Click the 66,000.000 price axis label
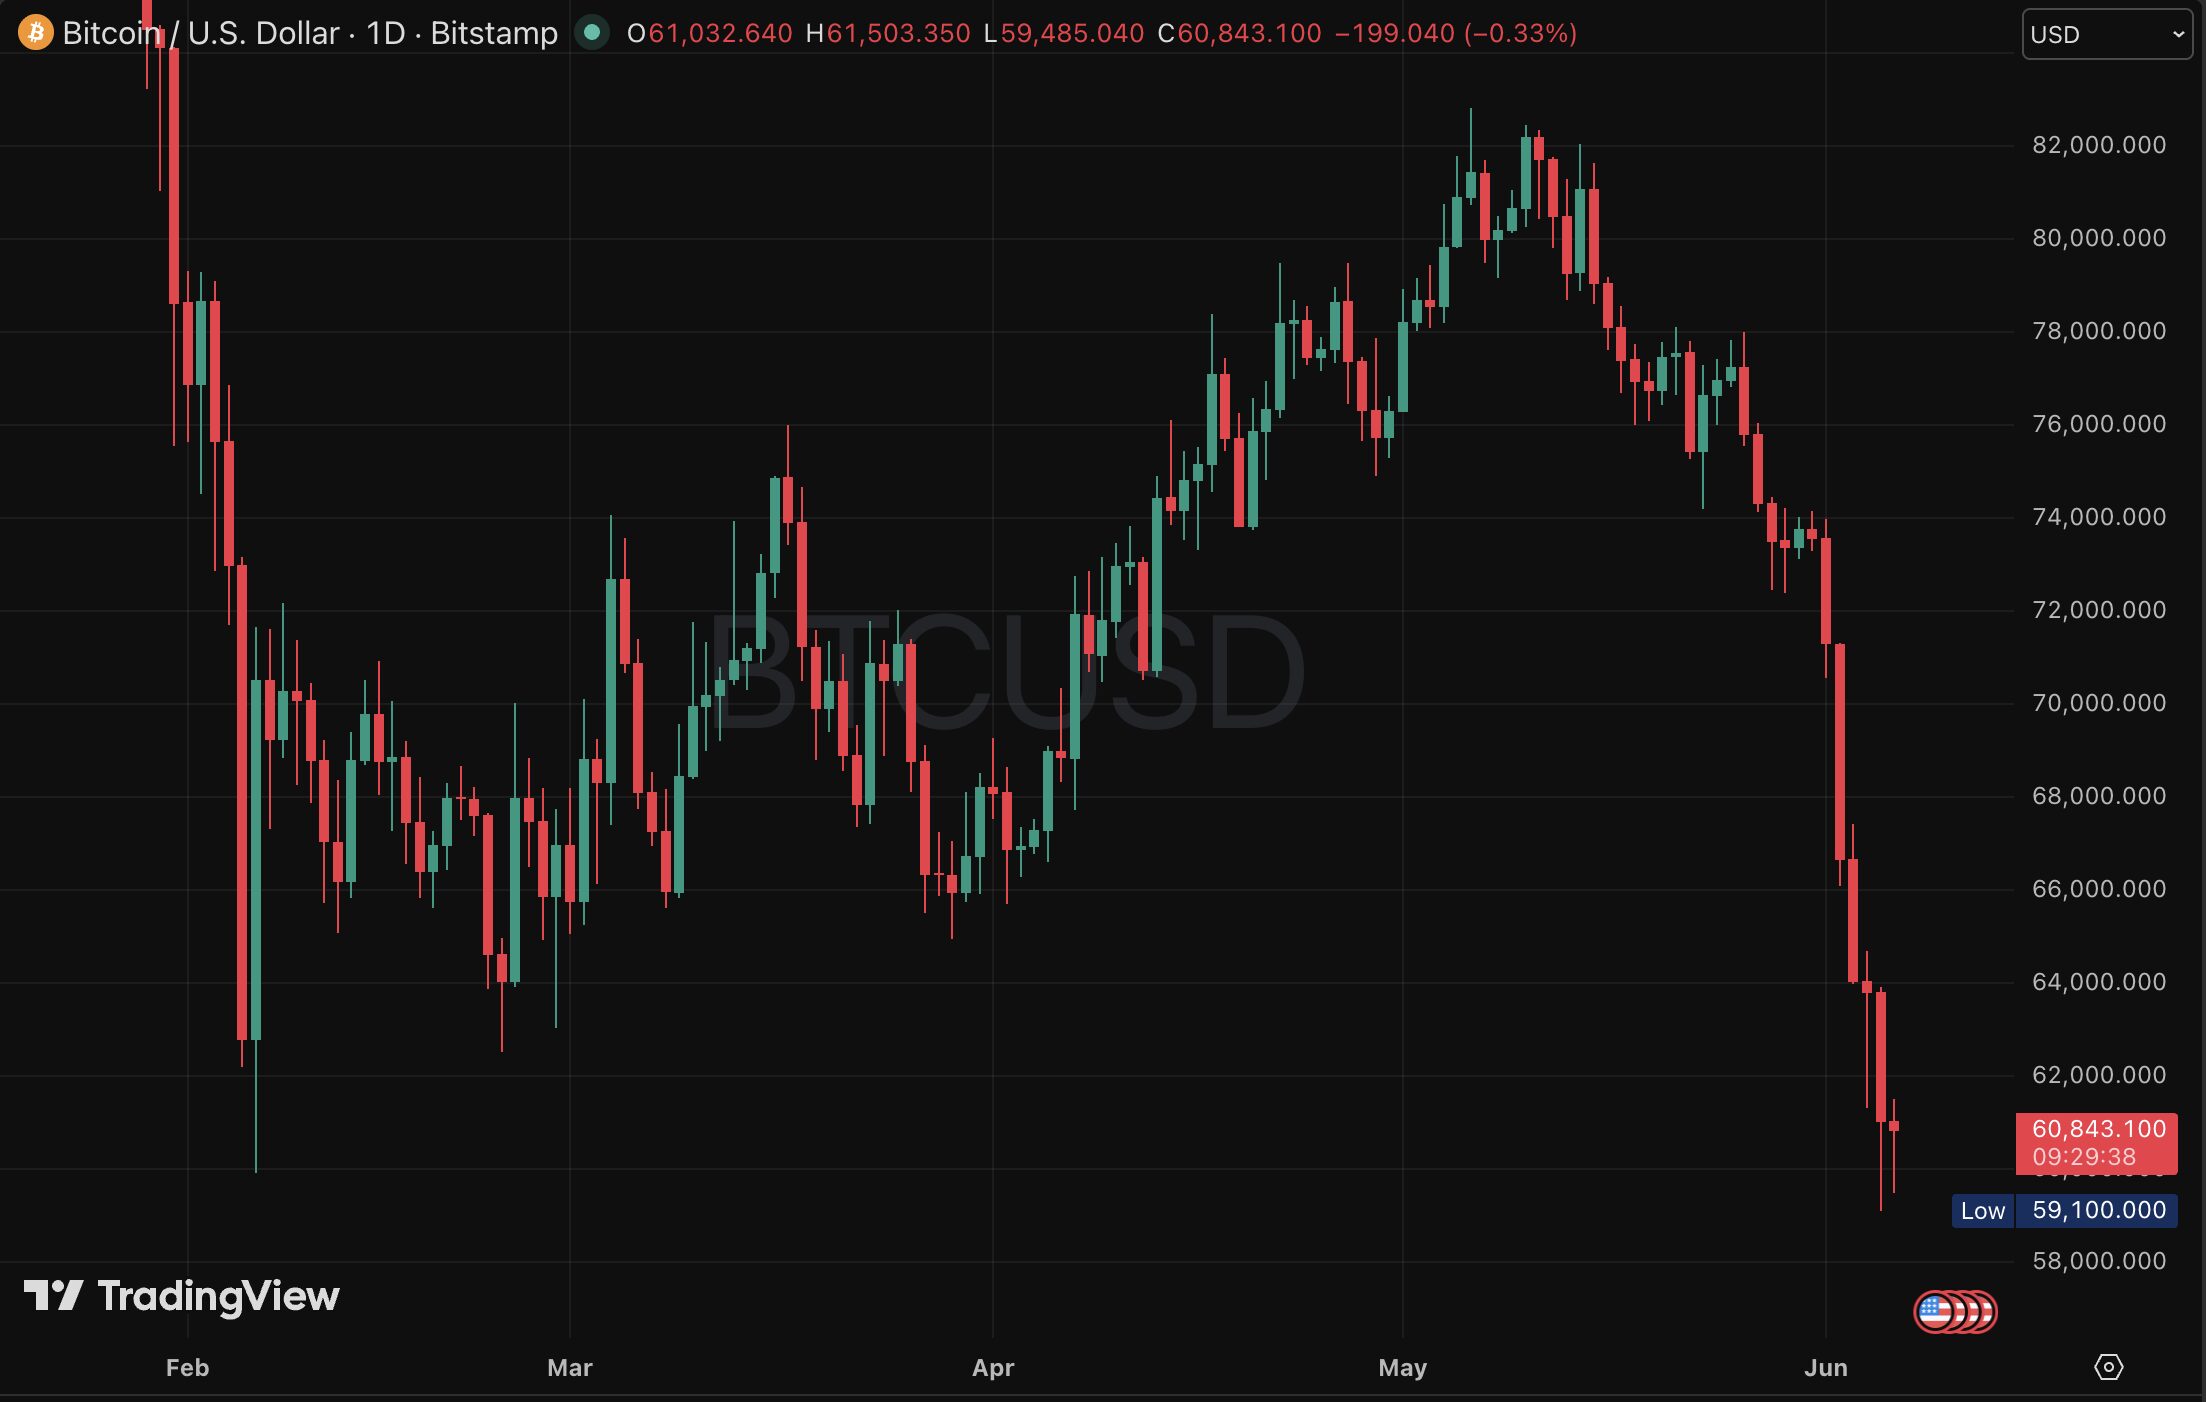Image resolution: width=2206 pixels, height=1402 pixels. (2099, 889)
